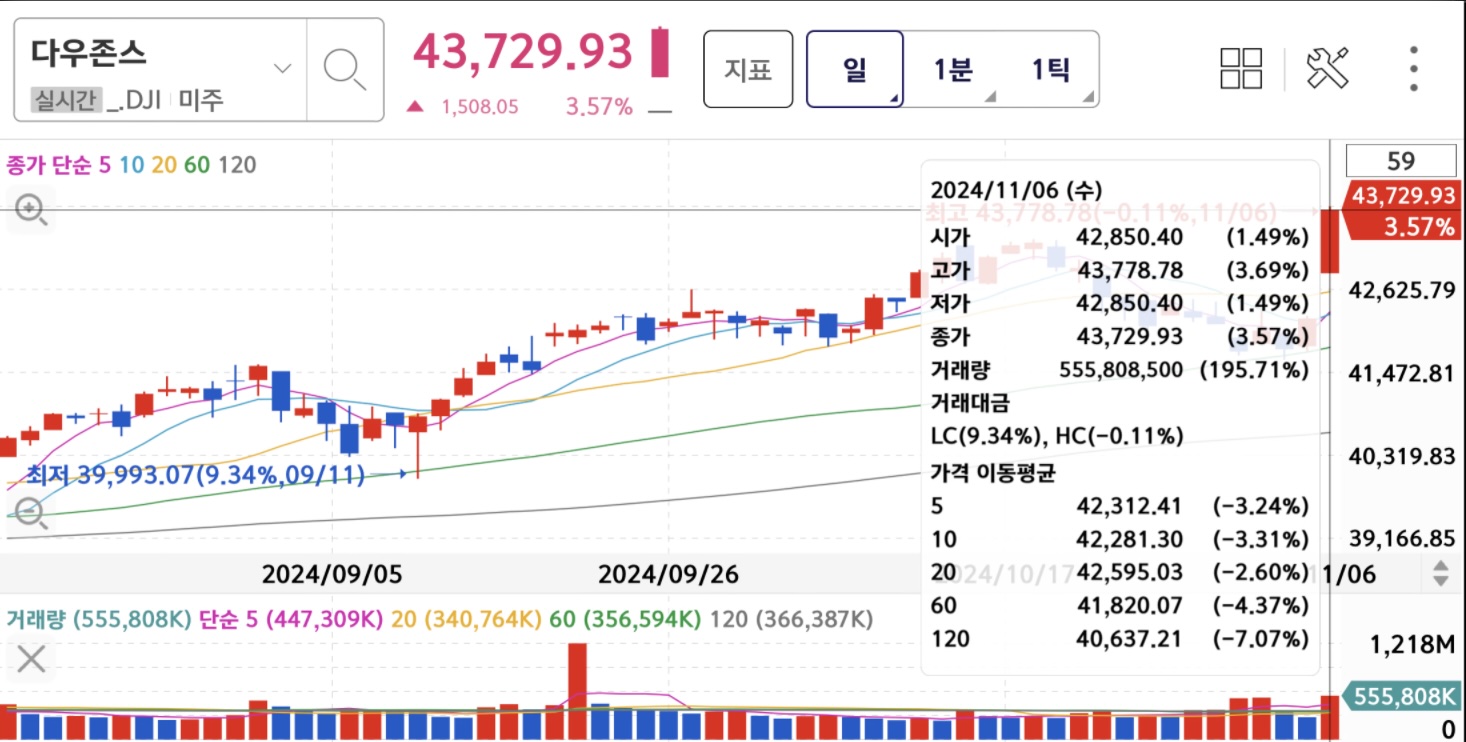This screenshot has width=1466, height=742.
Task: Open the three-dot more options menu
Action: pyautogui.click(x=1413, y=69)
